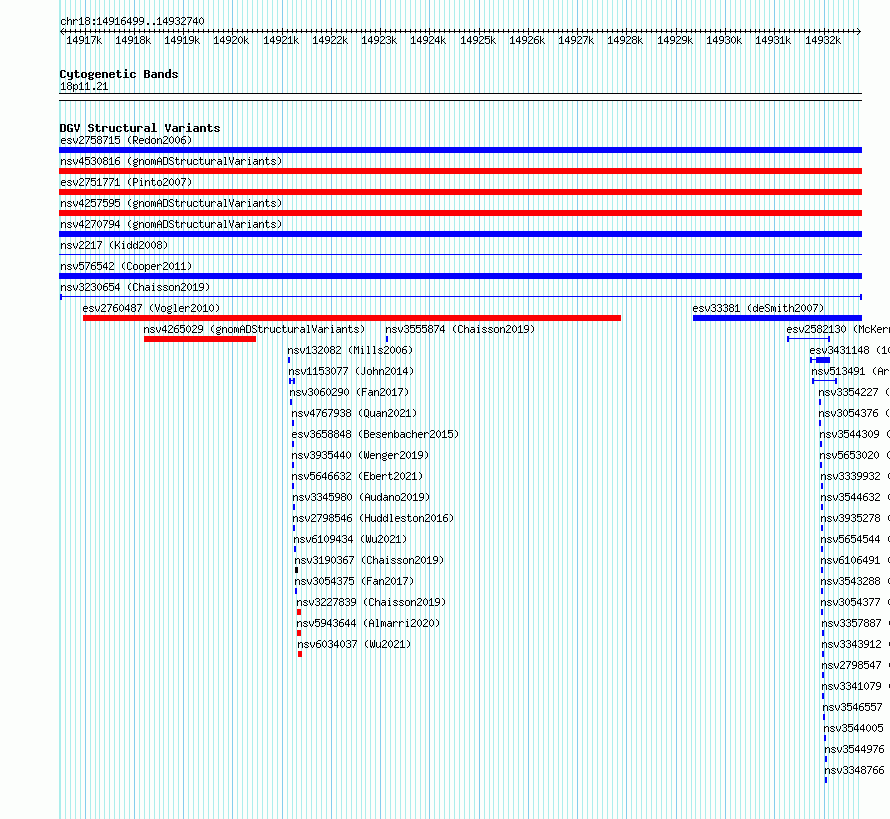Select nsv3060290 (Fan2017) variant
This screenshot has width=890, height=819.
click(x=349, y=392)
